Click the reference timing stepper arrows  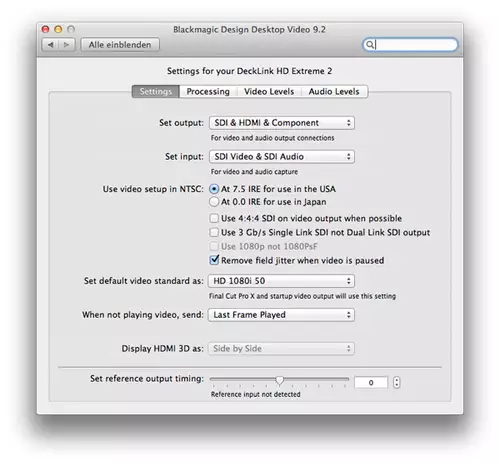396,383
